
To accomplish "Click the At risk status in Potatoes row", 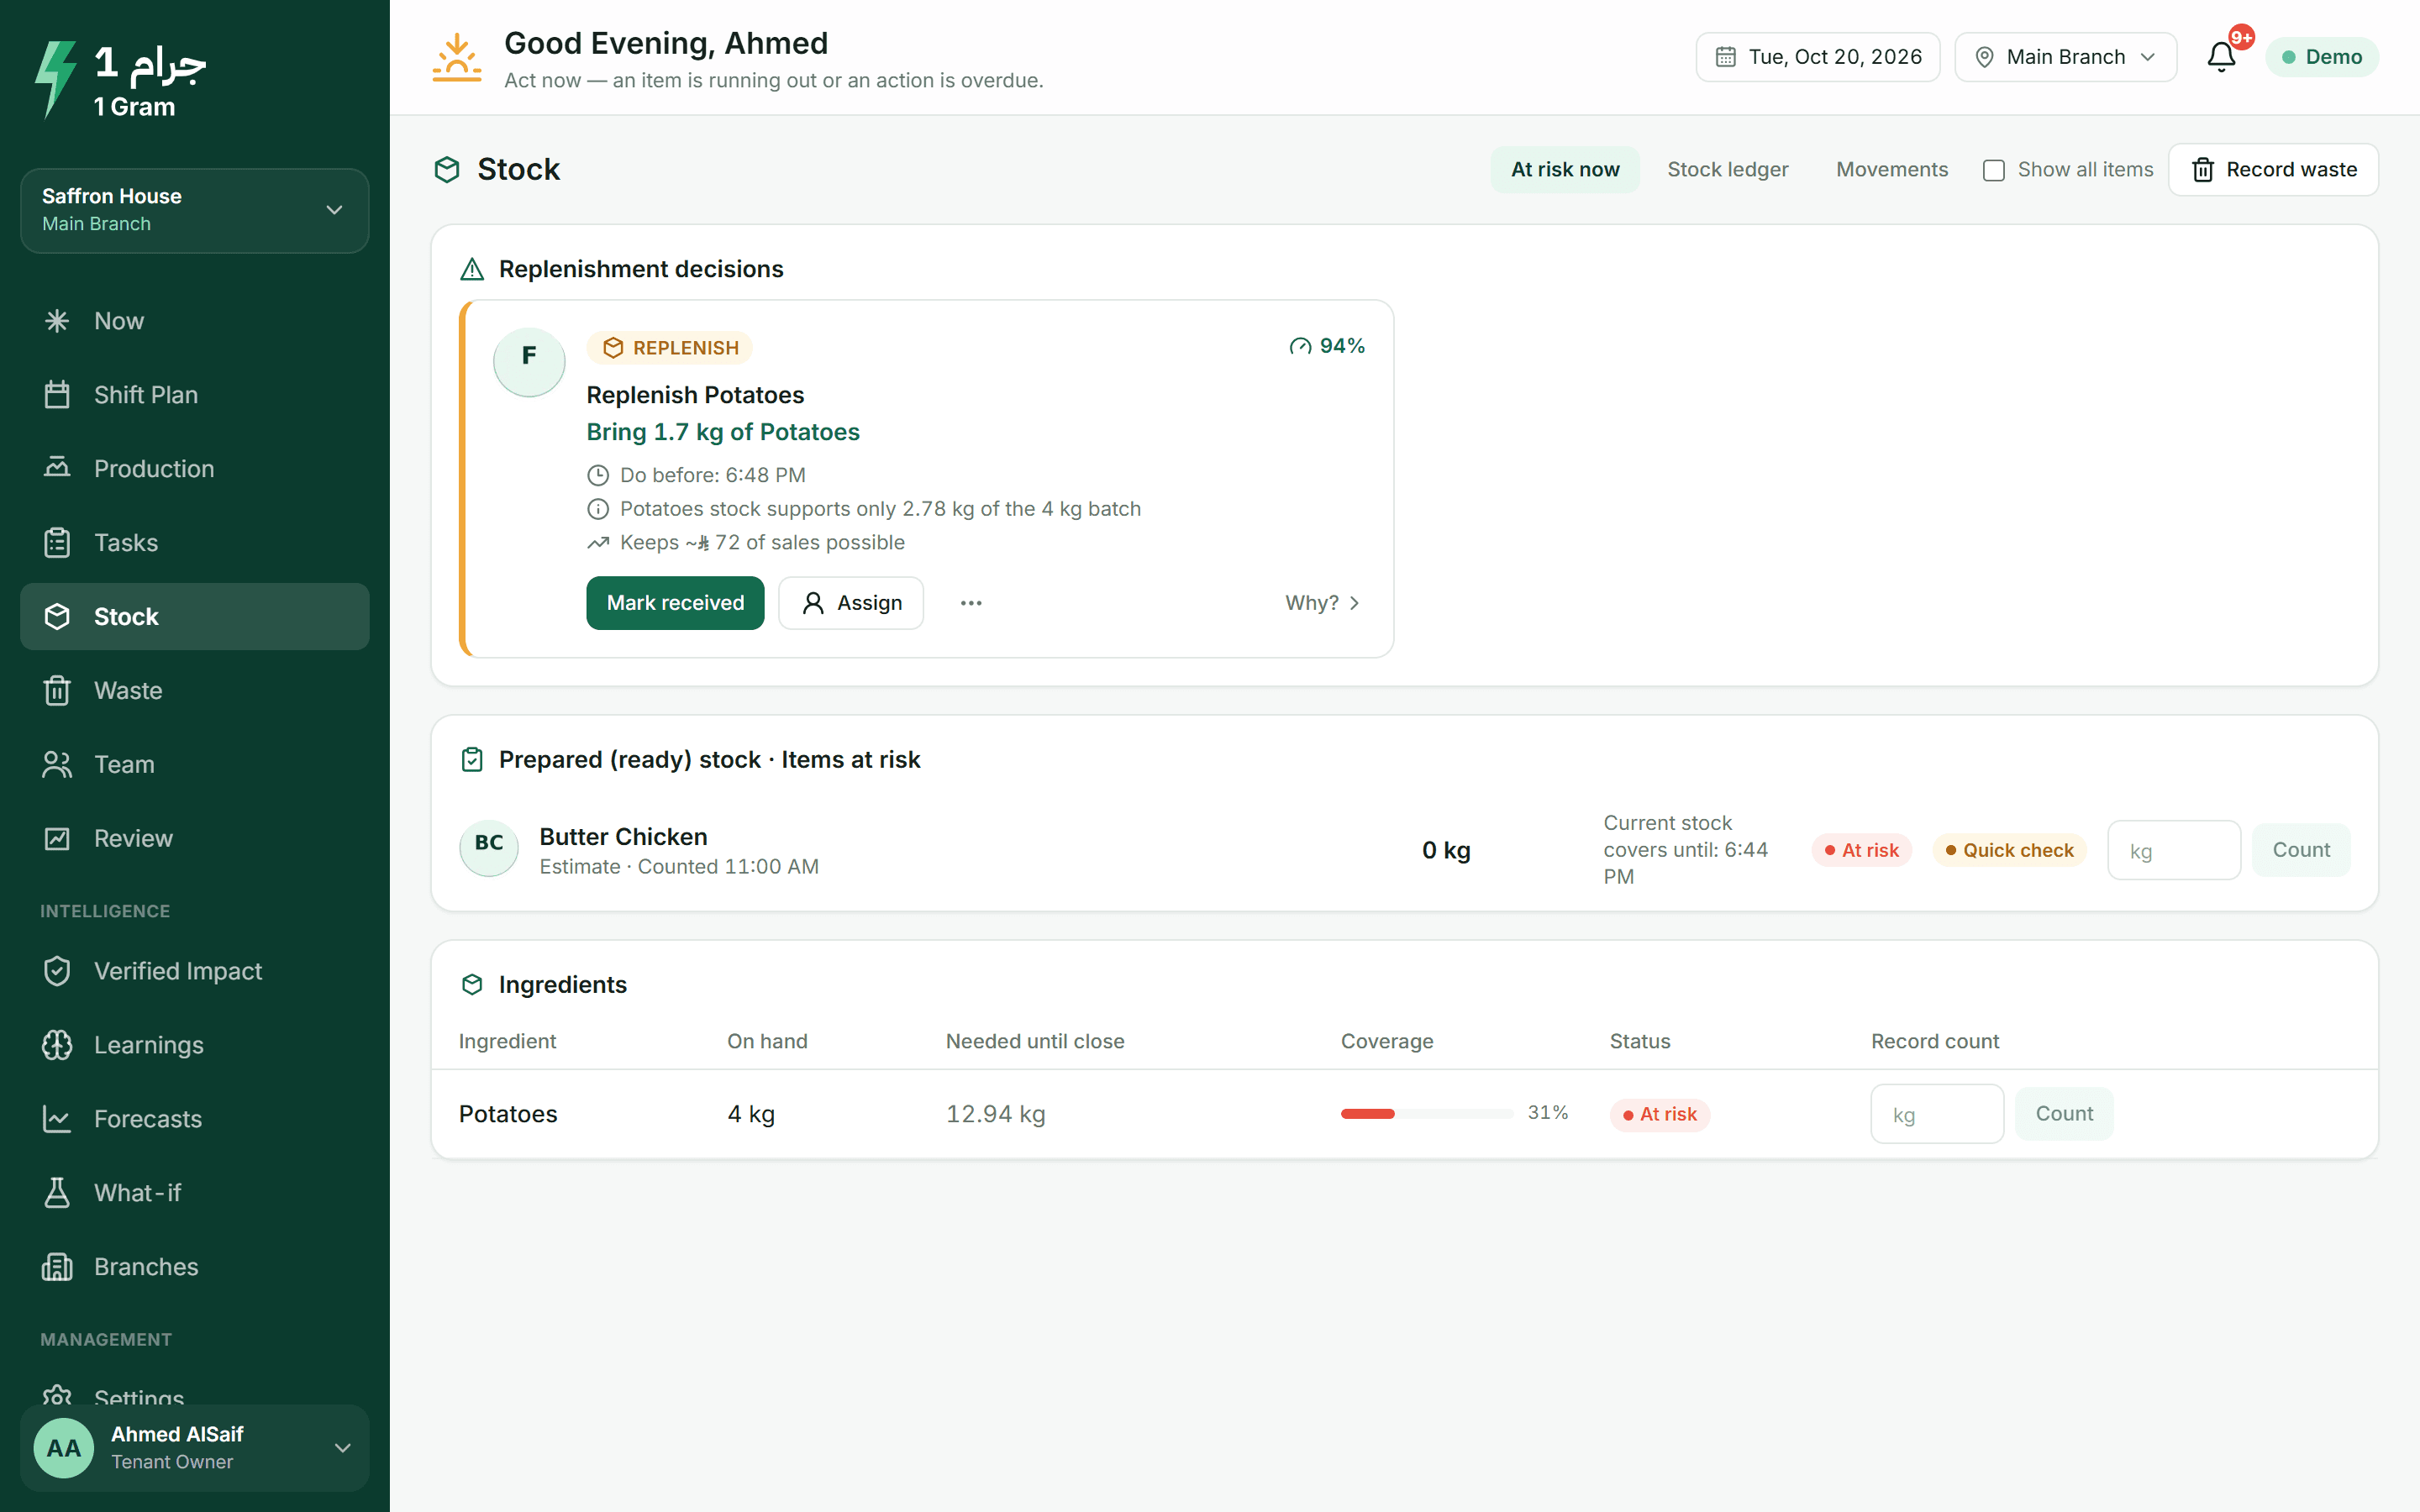I will click(x=1659, y=1114).
